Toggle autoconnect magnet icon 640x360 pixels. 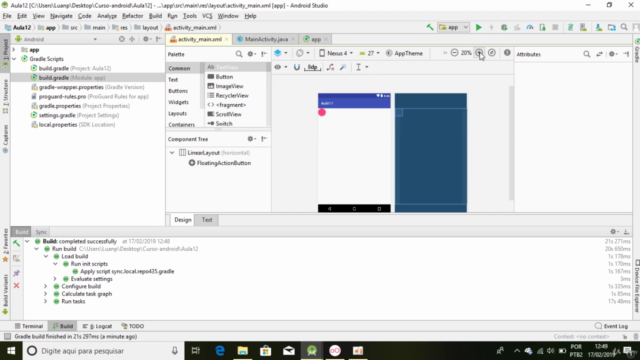tap(297, 67)
